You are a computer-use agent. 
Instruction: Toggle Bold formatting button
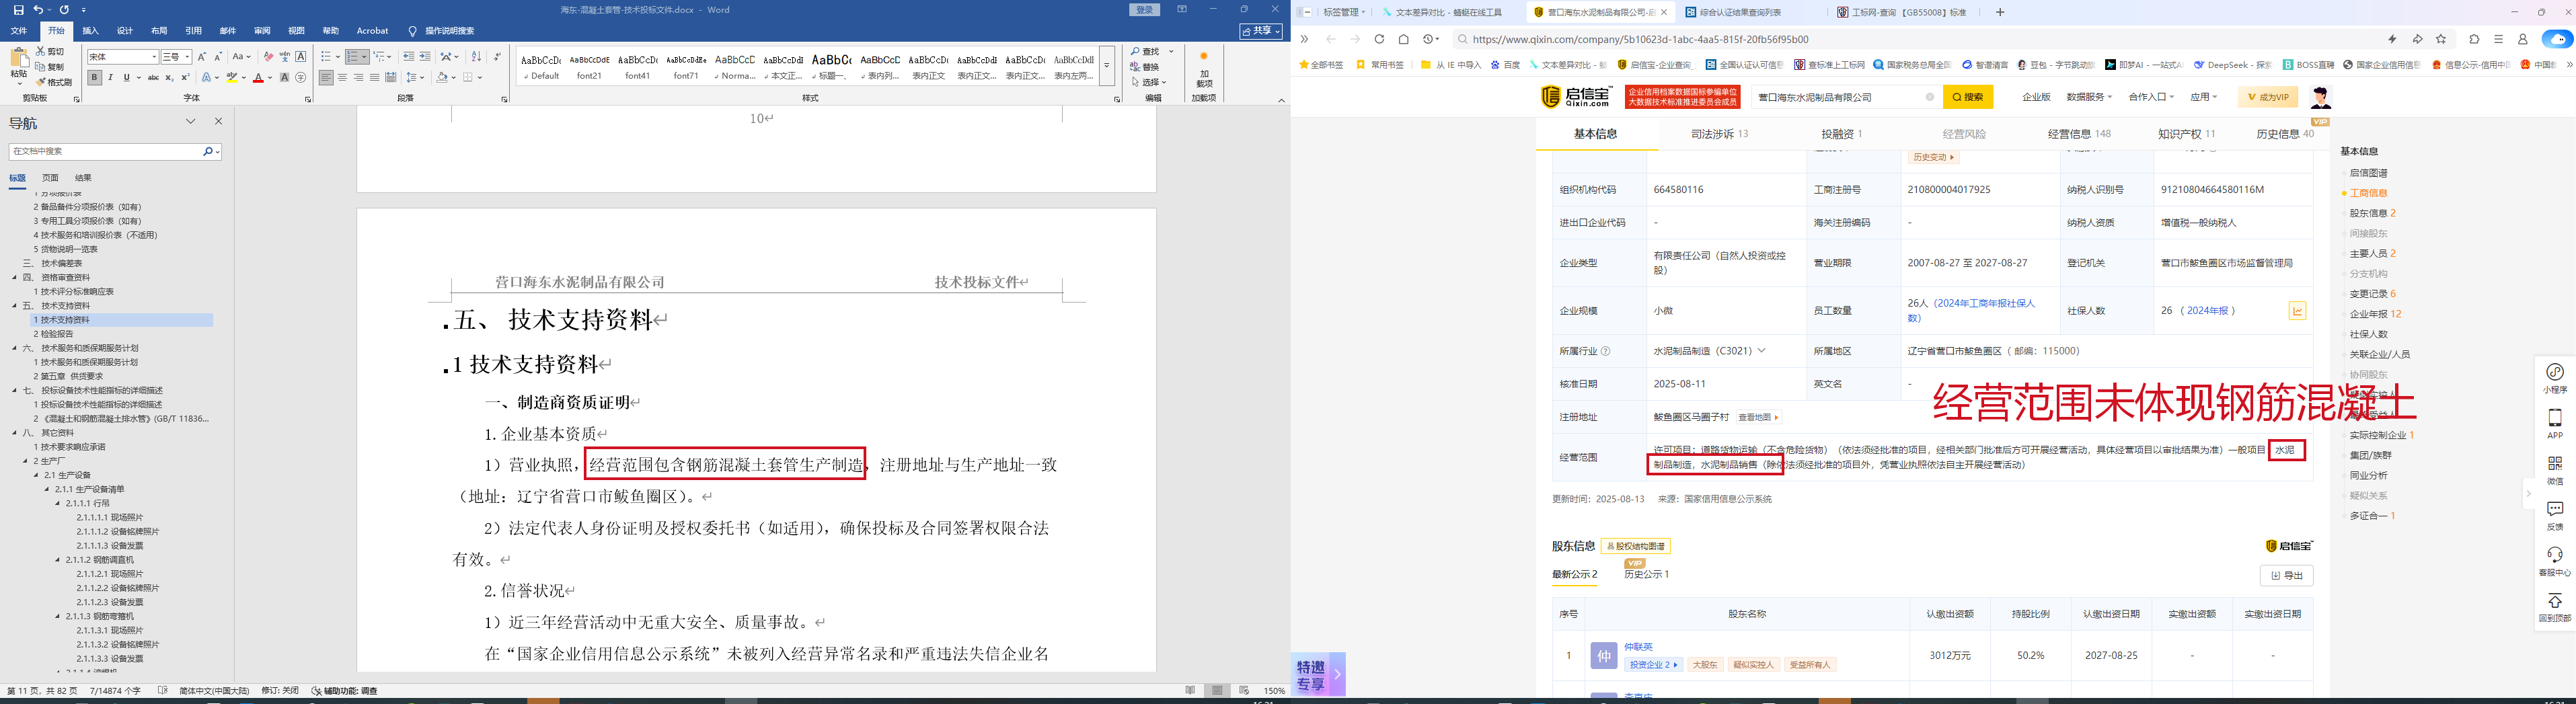94,77
